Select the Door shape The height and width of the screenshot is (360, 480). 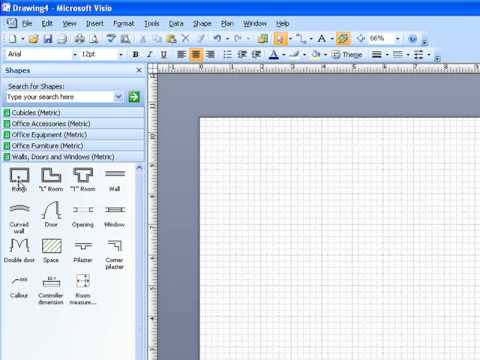point(51,214)
